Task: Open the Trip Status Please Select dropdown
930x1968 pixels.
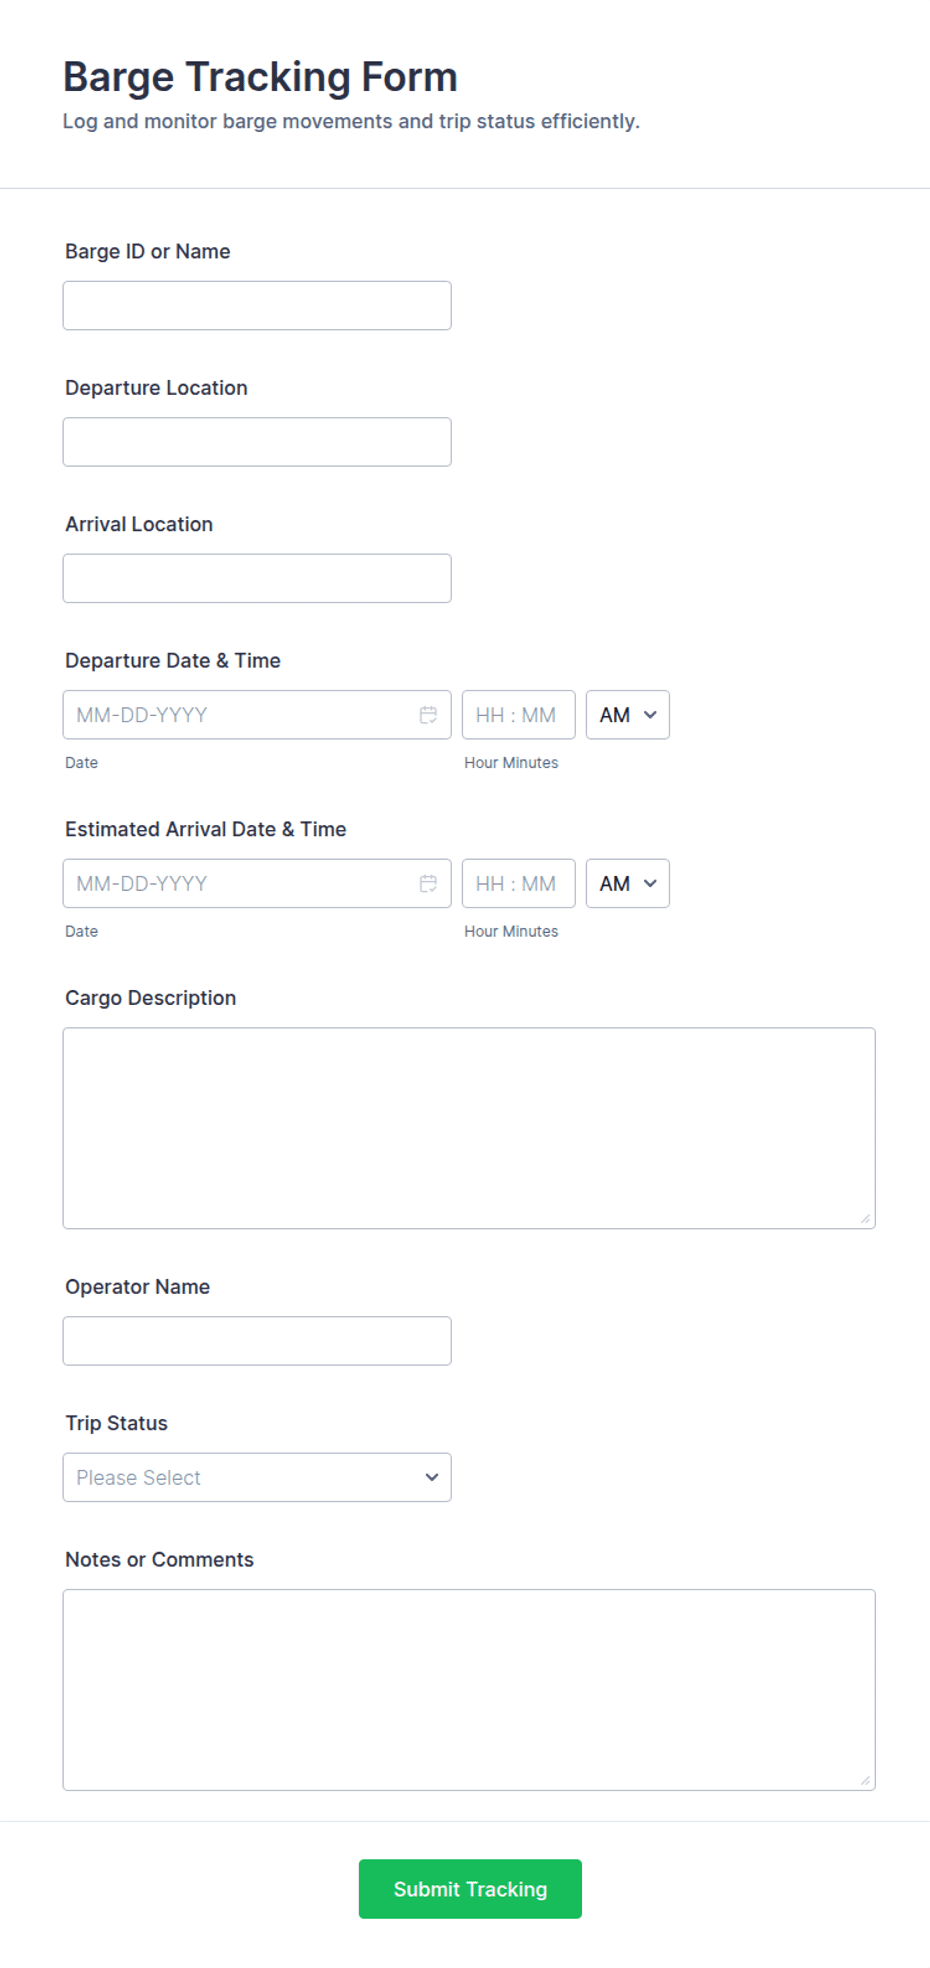Action: 257,1478
